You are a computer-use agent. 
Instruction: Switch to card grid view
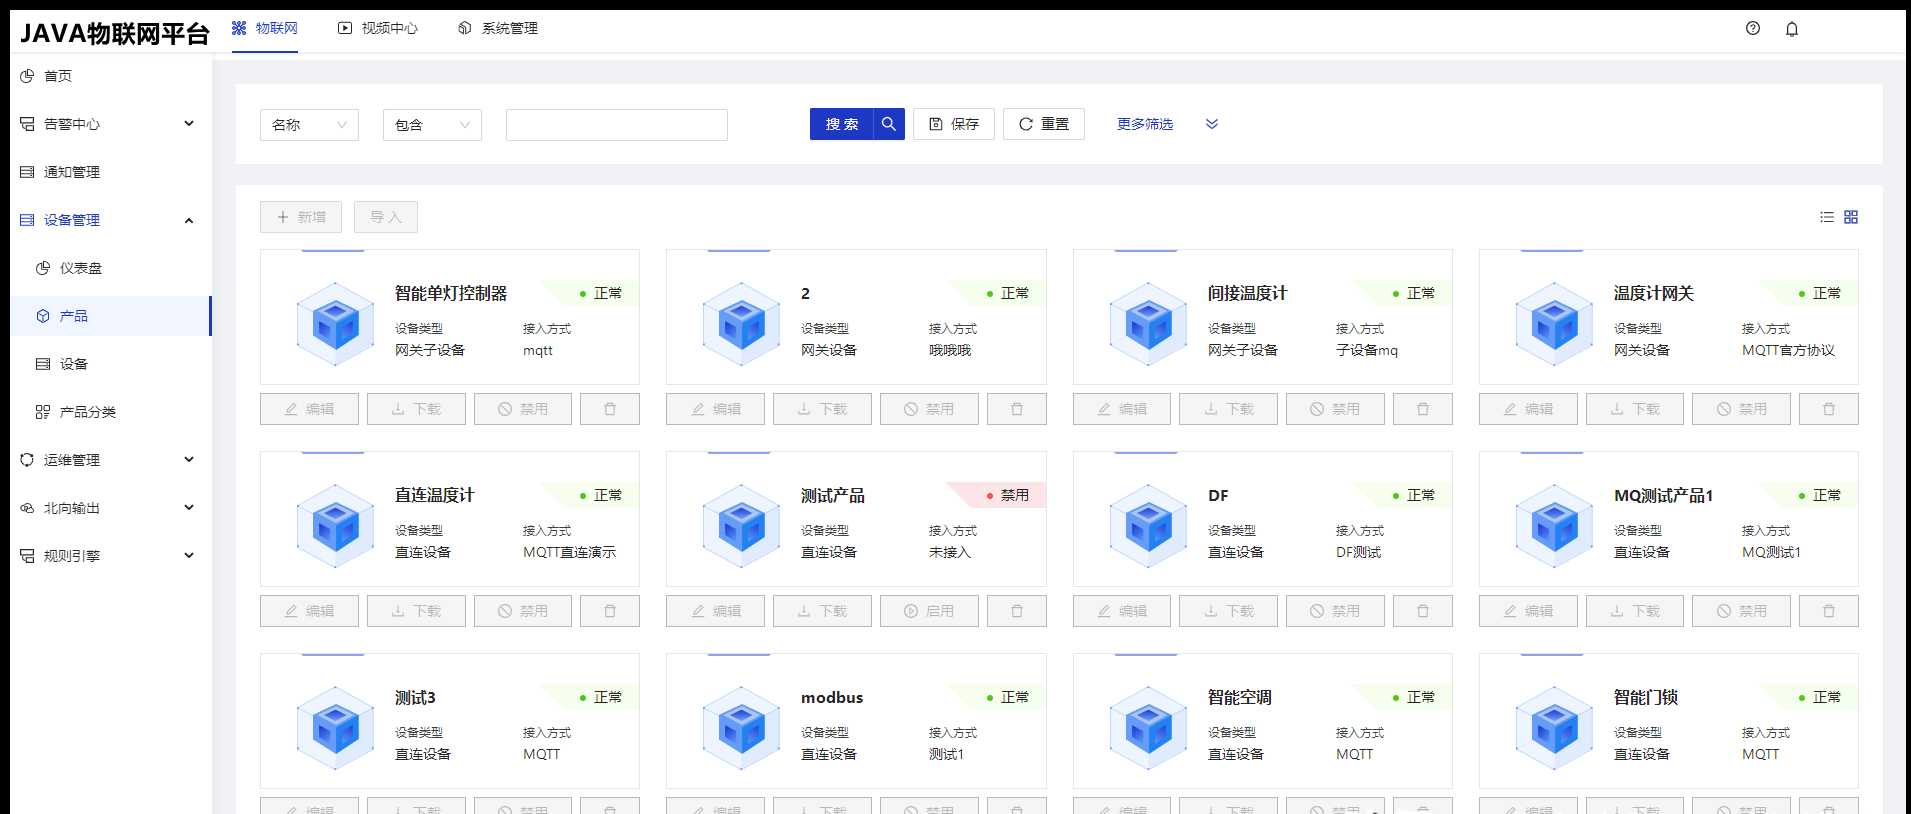(x=1851, y=217)
